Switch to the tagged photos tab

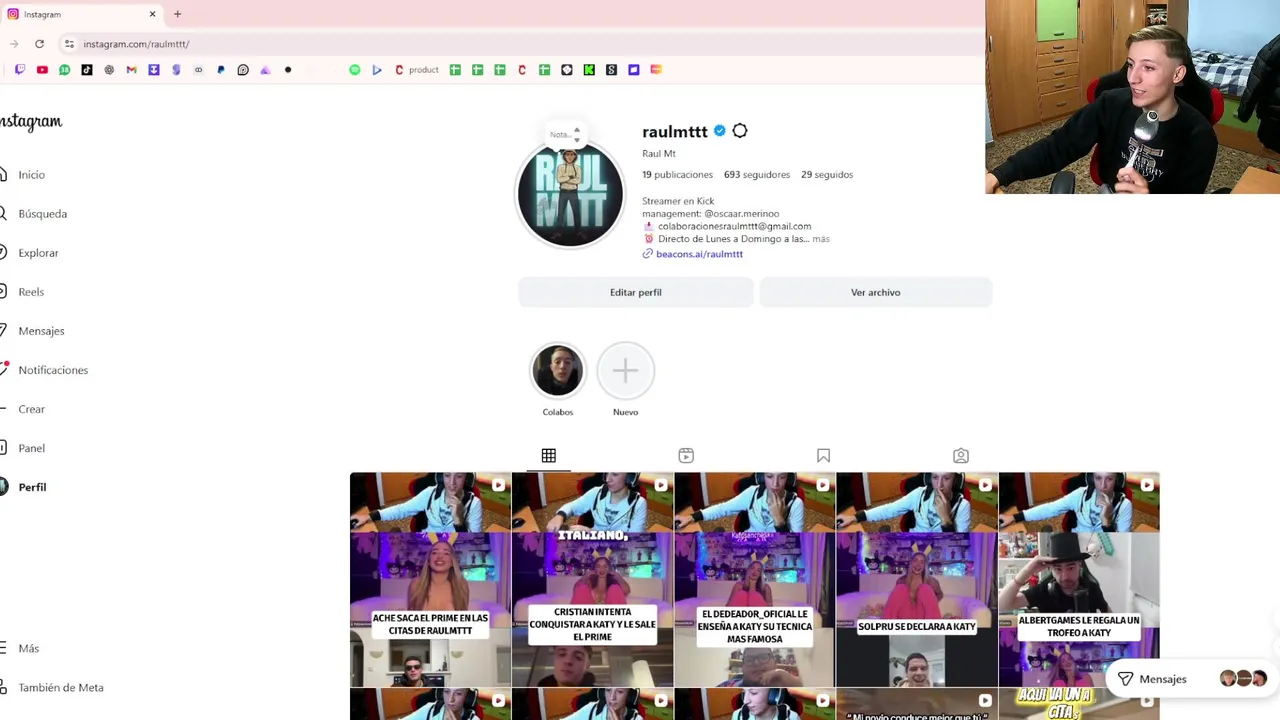(961, 456)
